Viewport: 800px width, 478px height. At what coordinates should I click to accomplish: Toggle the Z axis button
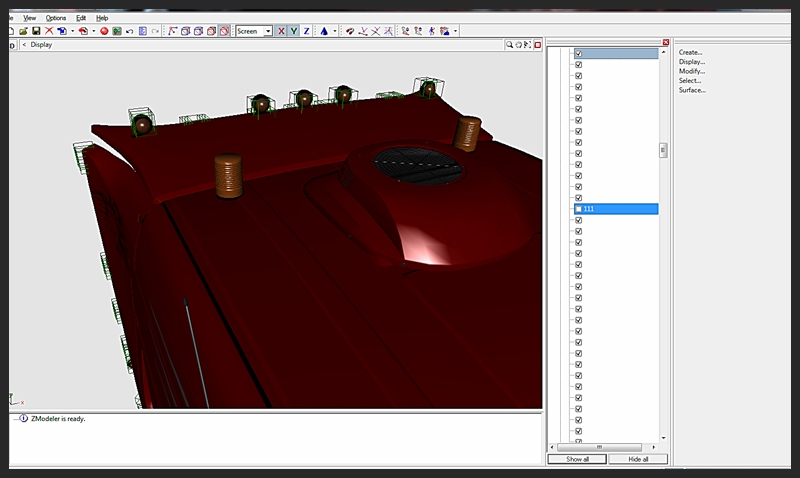306,31
